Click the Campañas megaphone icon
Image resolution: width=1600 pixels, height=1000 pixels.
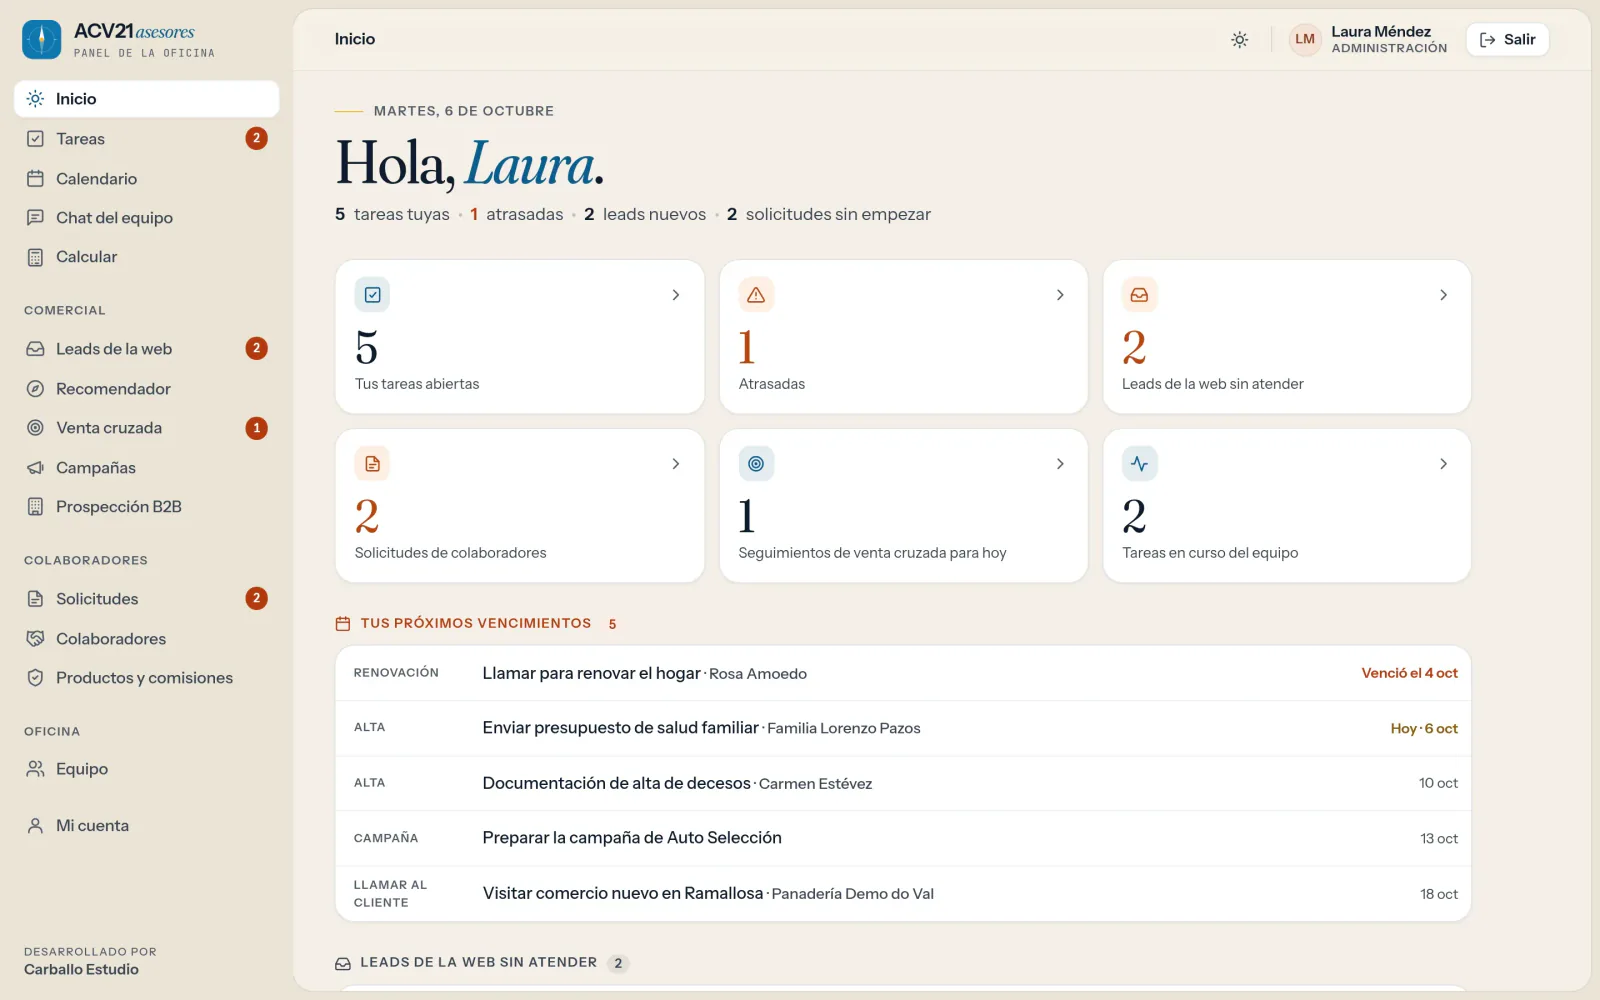35,468
